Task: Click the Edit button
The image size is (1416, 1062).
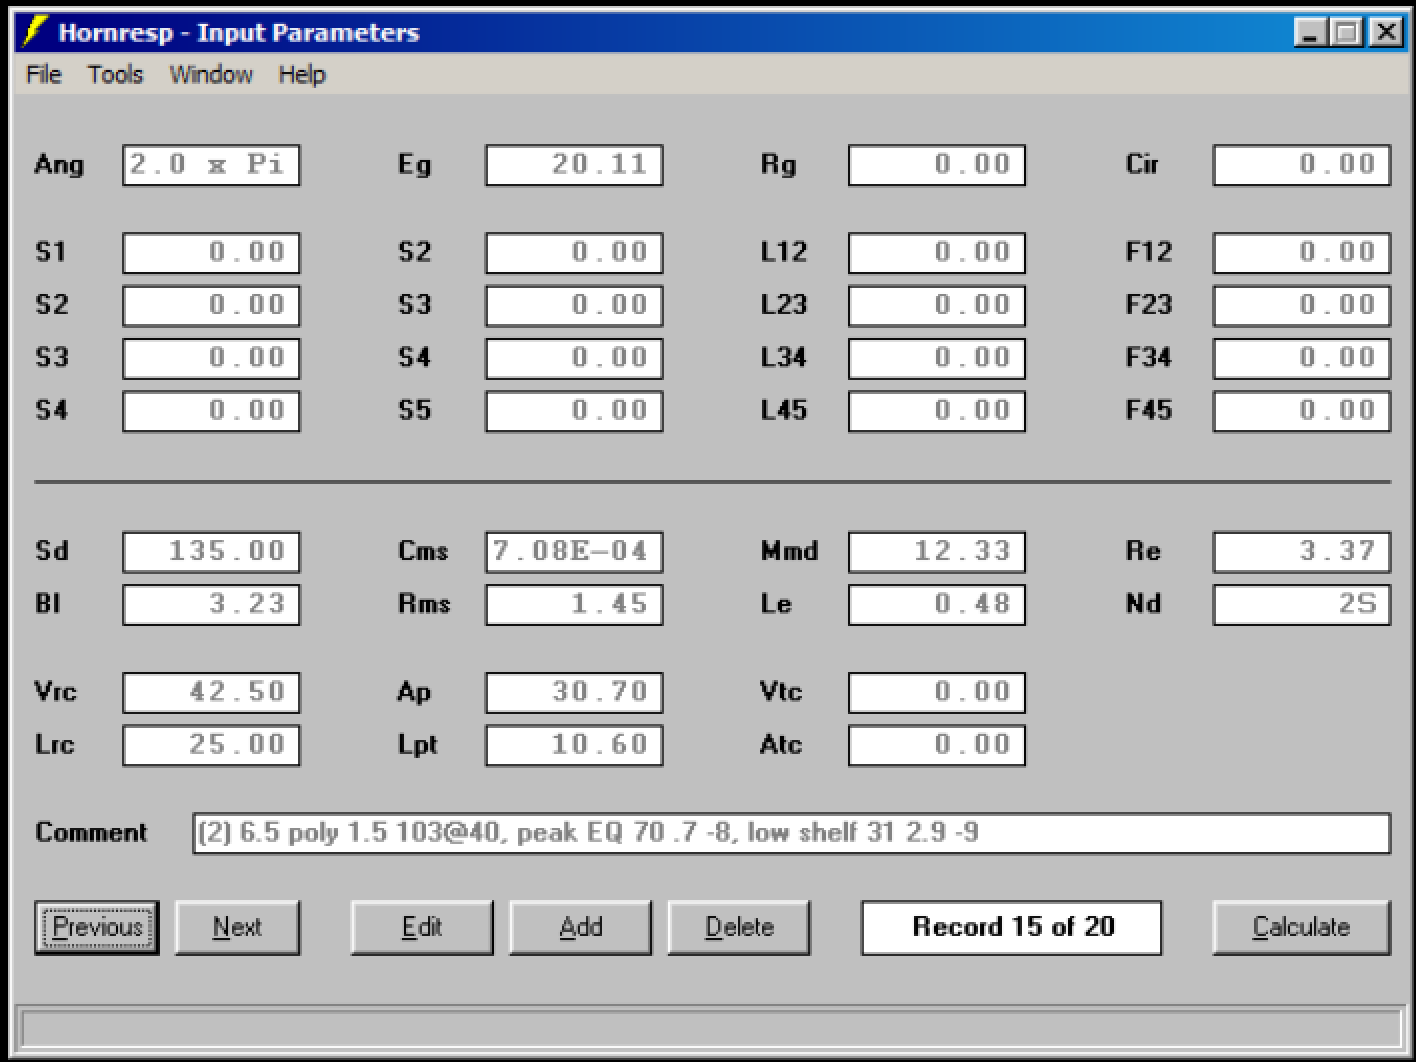Action: pyautogui.click(x=422, y=927)
